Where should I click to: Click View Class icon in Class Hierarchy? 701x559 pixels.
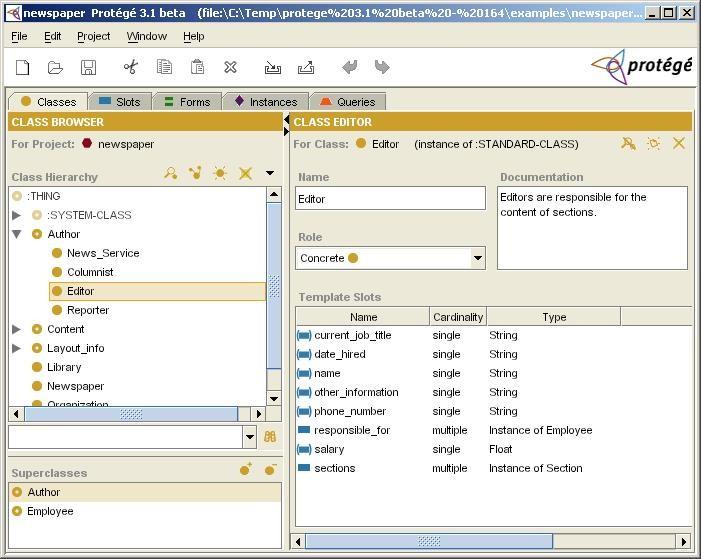pos(171,173)
